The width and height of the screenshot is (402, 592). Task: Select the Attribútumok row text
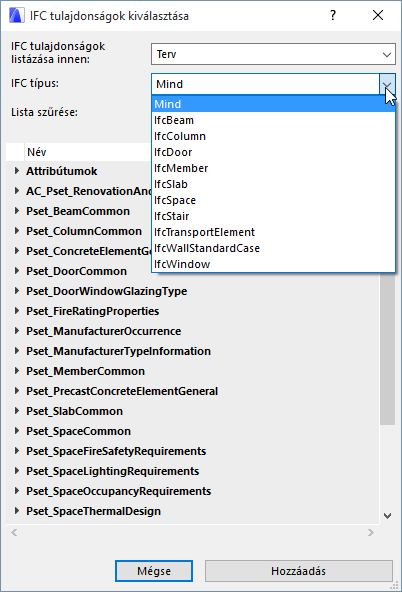coord(62,171)
